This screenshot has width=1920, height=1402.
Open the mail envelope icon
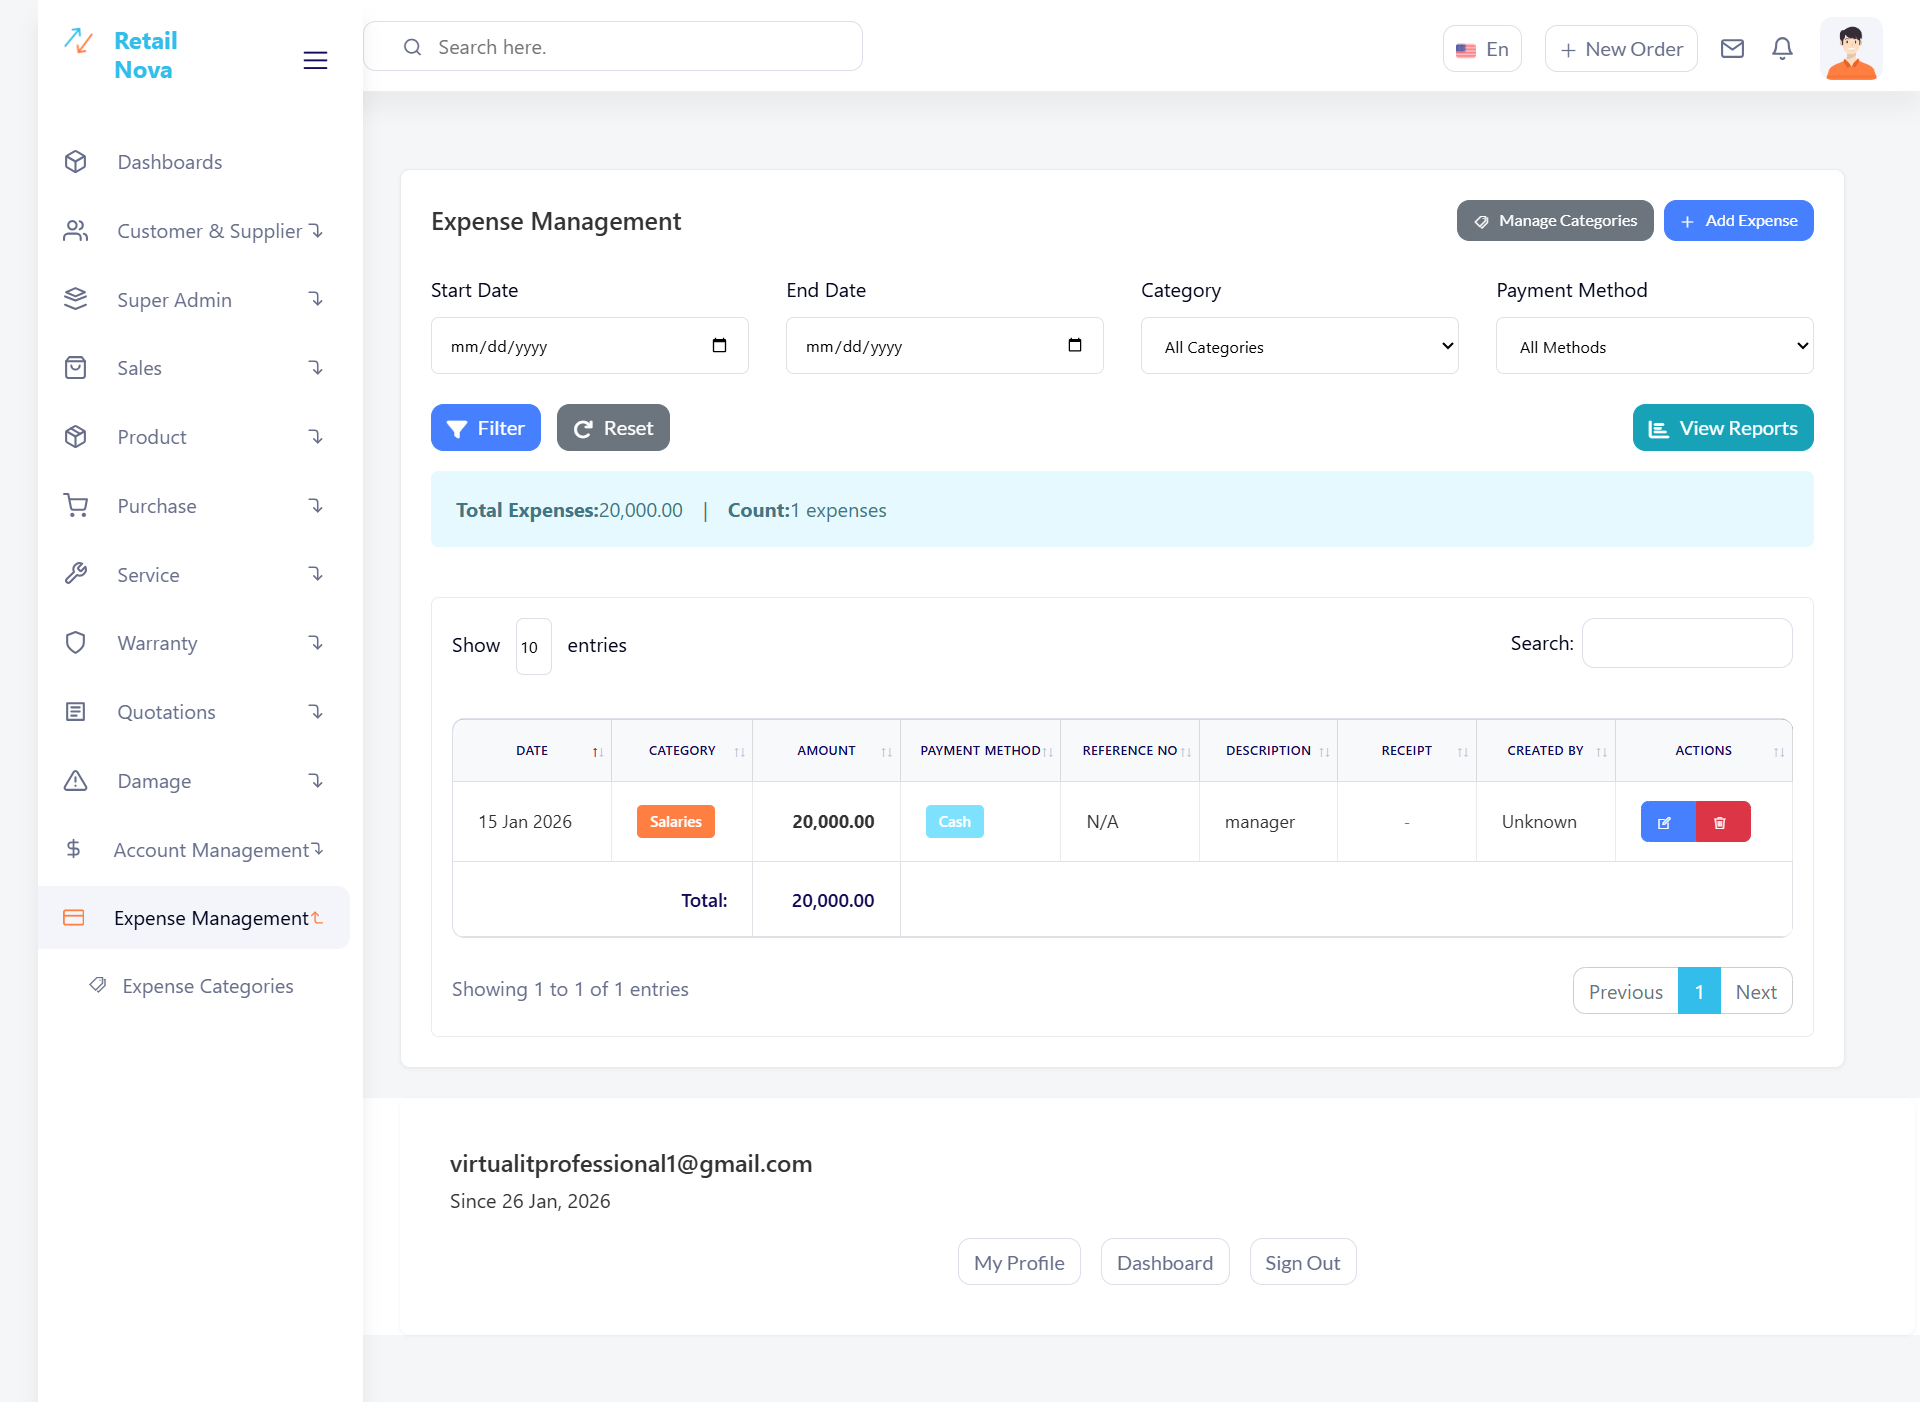click(1732, 49)
